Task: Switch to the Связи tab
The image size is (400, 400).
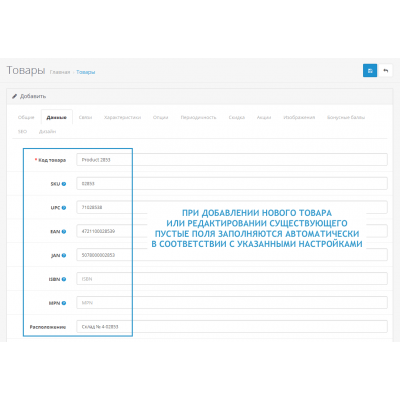Action: point(85,117)
